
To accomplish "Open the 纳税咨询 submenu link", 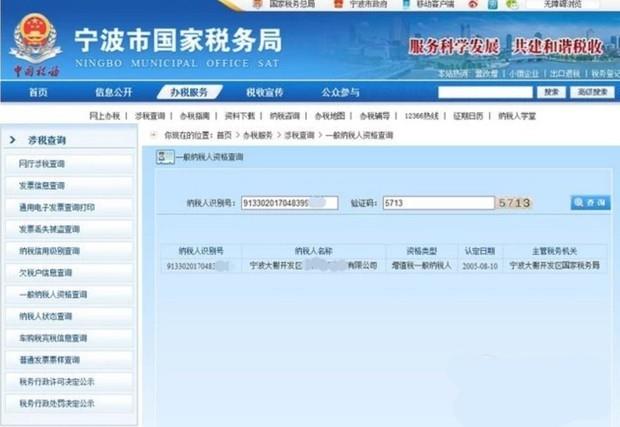I will point(285,116).
